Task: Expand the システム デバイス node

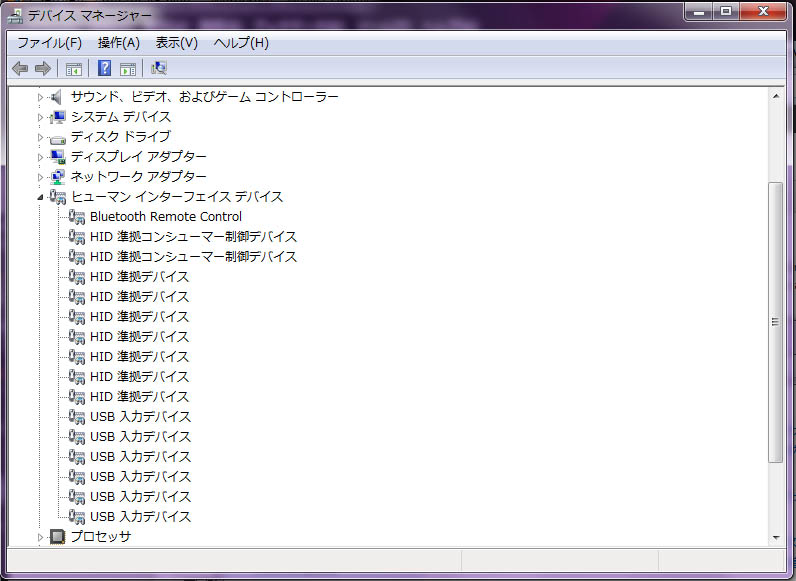Action: [x=41, y=117]
